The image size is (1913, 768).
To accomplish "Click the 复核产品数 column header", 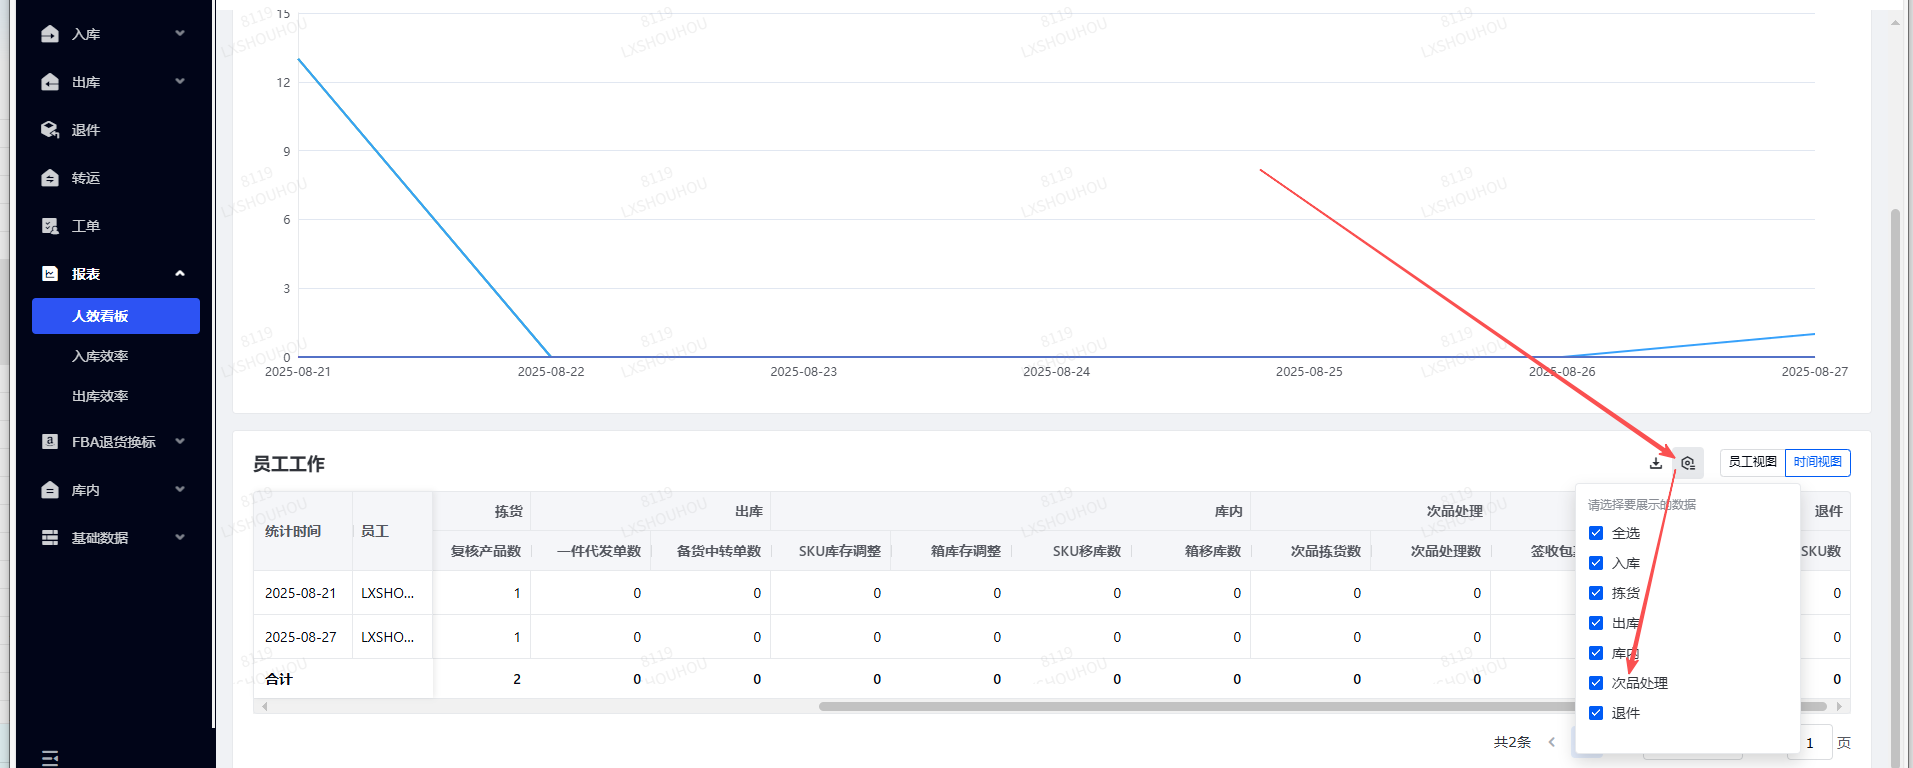I will click(486, 551).
